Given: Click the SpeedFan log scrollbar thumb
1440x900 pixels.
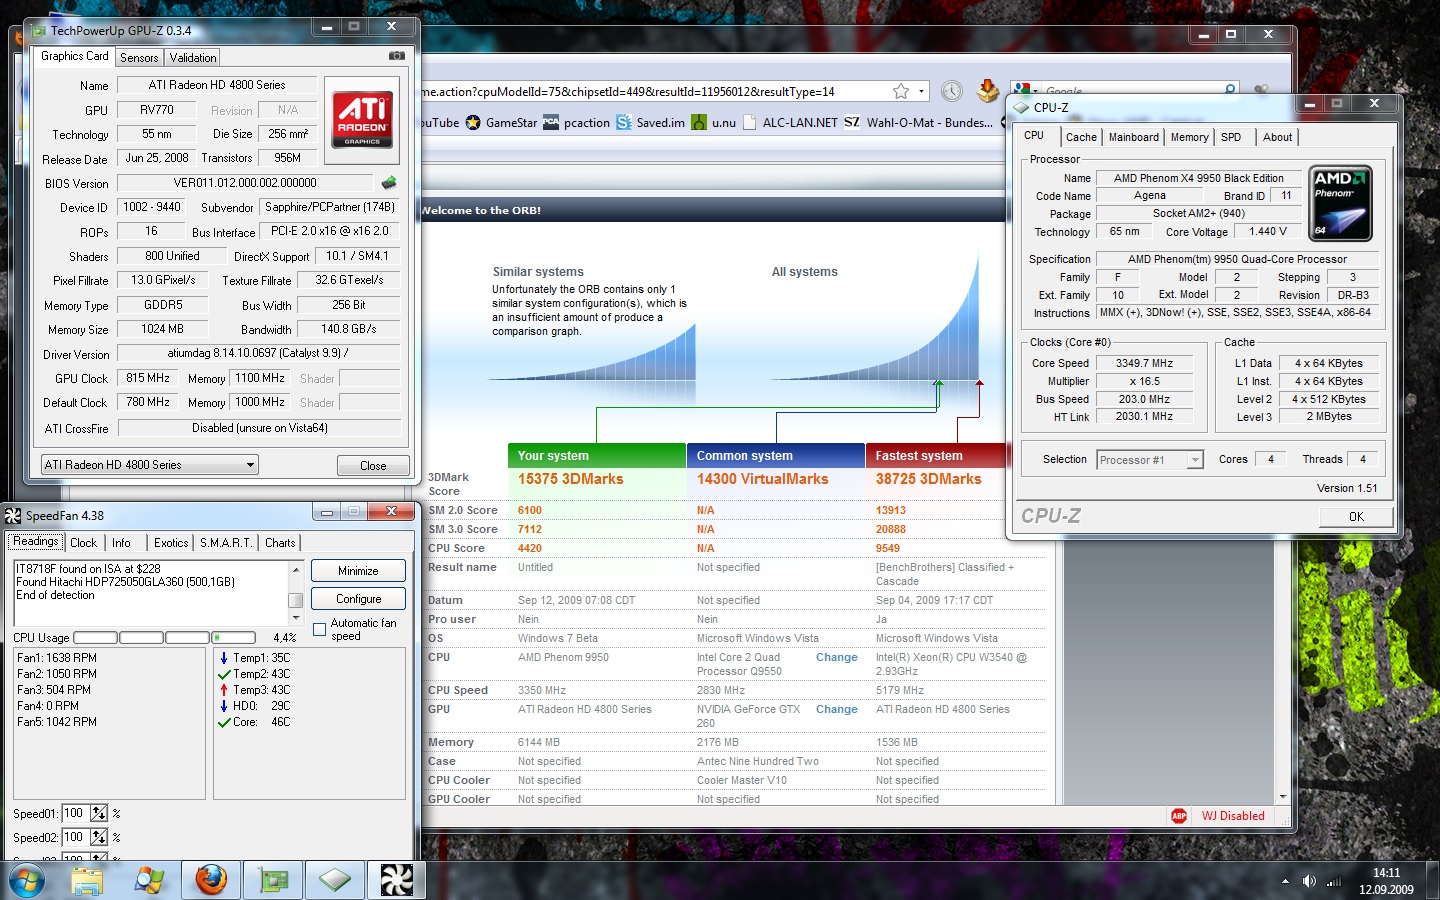Looking at the screenshot, I should click(x=295, y=600).
